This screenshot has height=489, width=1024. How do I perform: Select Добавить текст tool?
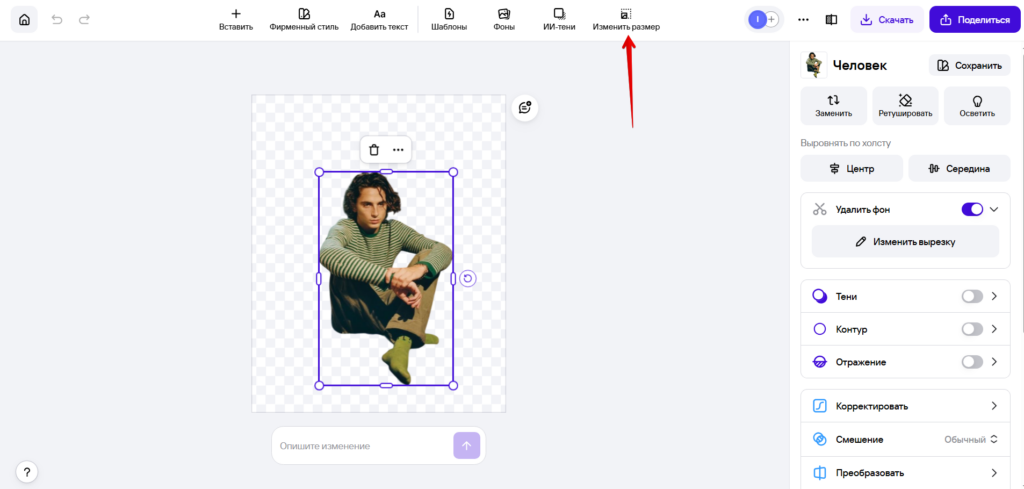379,20
